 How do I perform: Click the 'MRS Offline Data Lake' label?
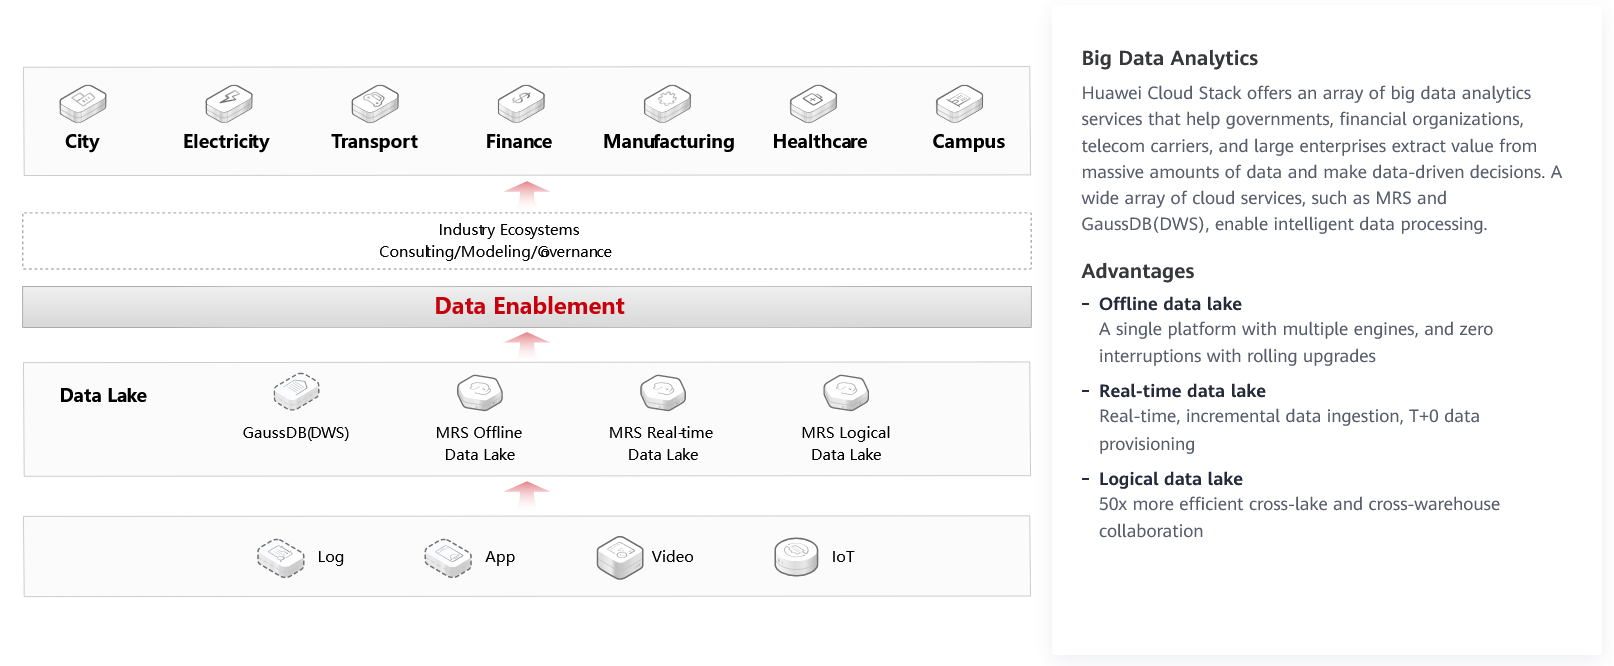pyautogui.click(x=479, y=444)
